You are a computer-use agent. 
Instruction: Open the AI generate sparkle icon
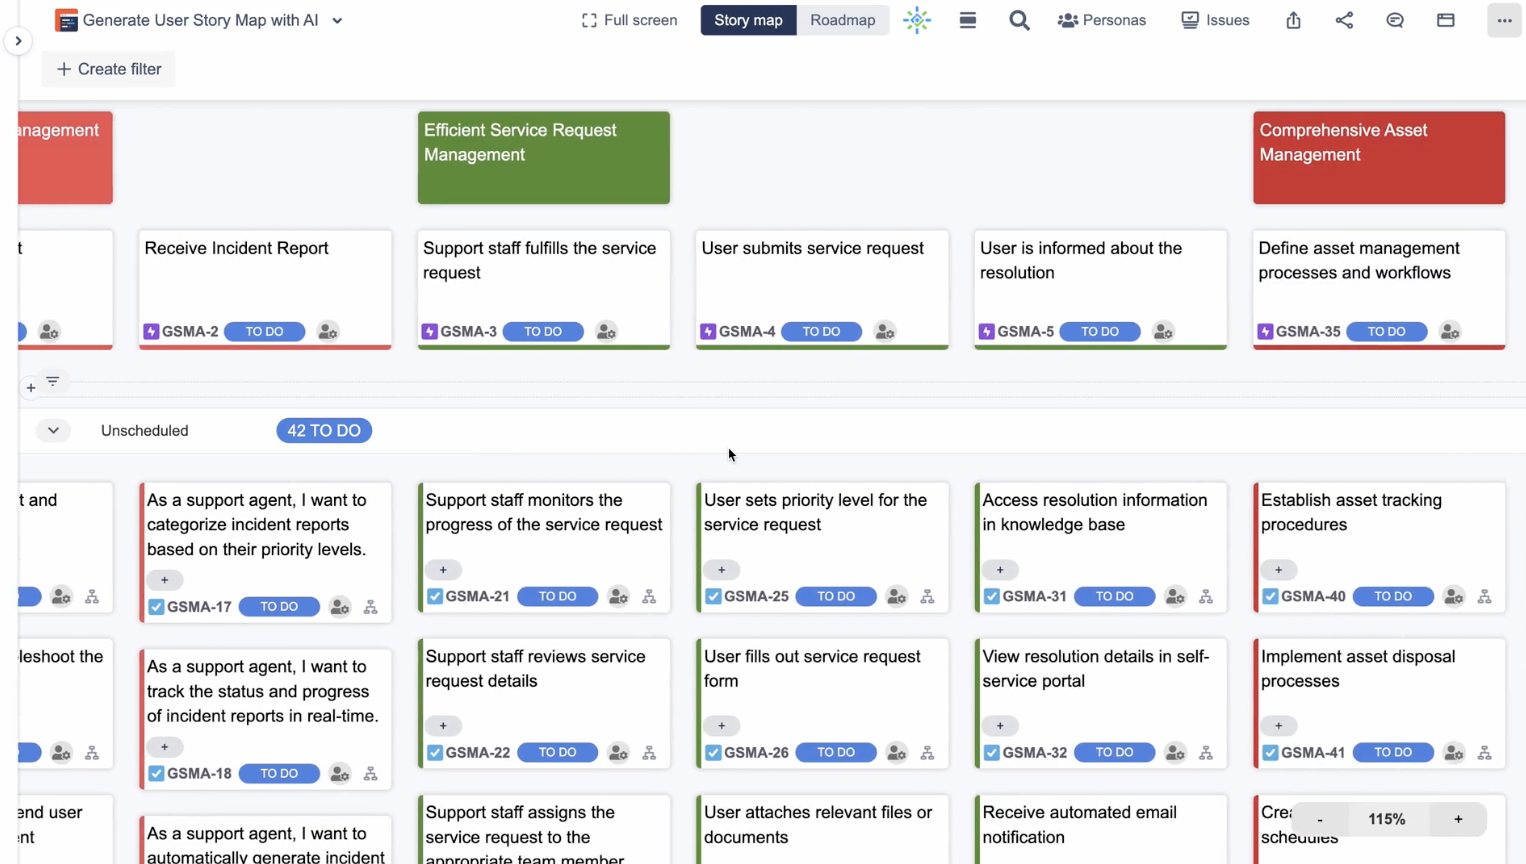pos(916,20)
